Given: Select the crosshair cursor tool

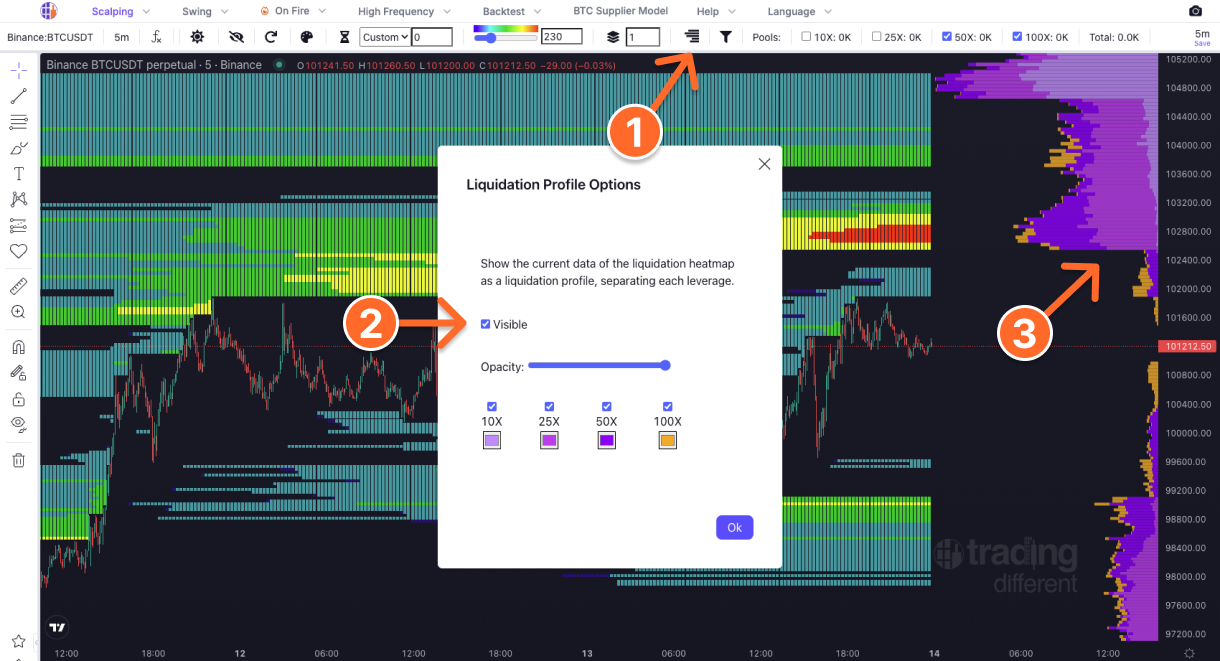Looking at the screenshot, I should tap(18, 70).
